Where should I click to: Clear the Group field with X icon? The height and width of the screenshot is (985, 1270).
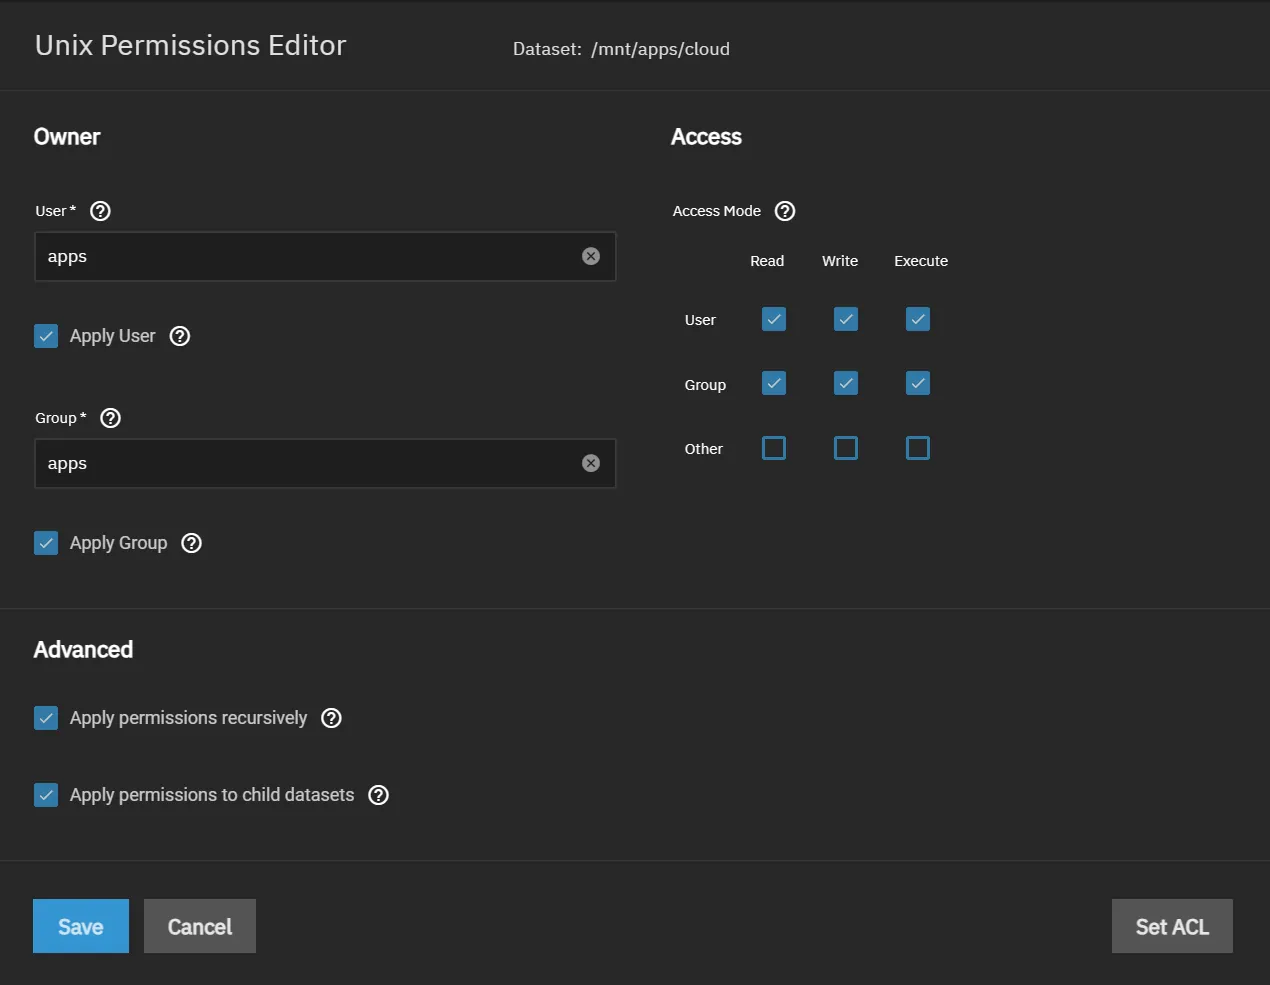coord(591,464)
